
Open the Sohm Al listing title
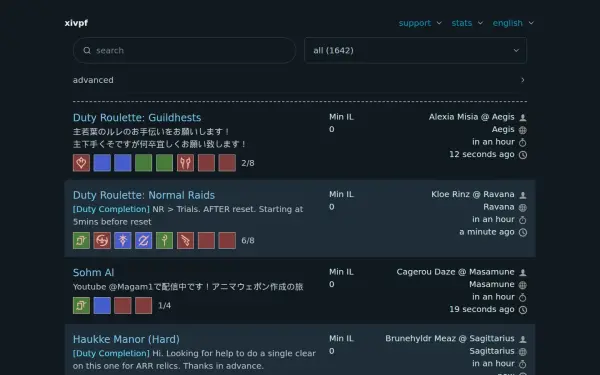[x=93, y=272]
